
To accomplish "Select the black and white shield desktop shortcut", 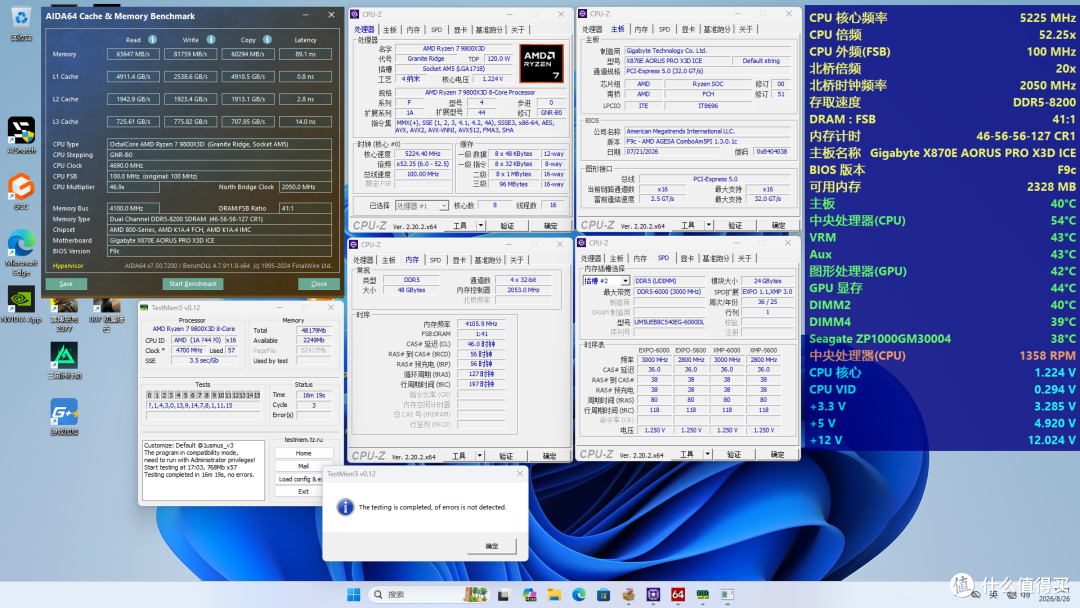I will (21, 134).
